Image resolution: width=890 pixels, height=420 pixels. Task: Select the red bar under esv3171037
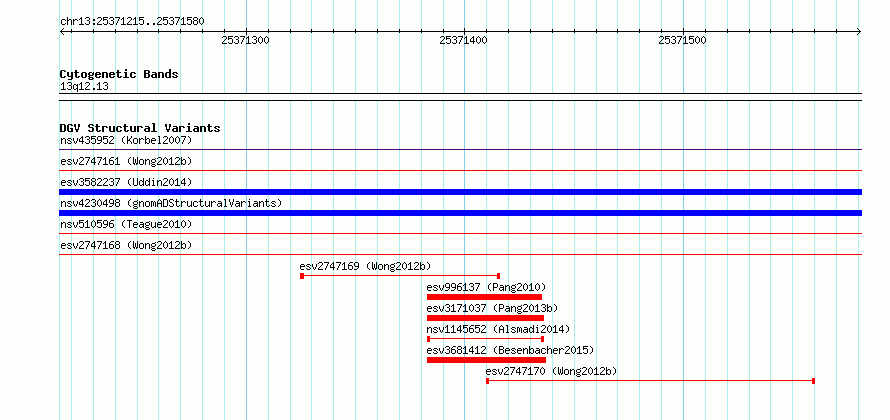coord(485,318)
